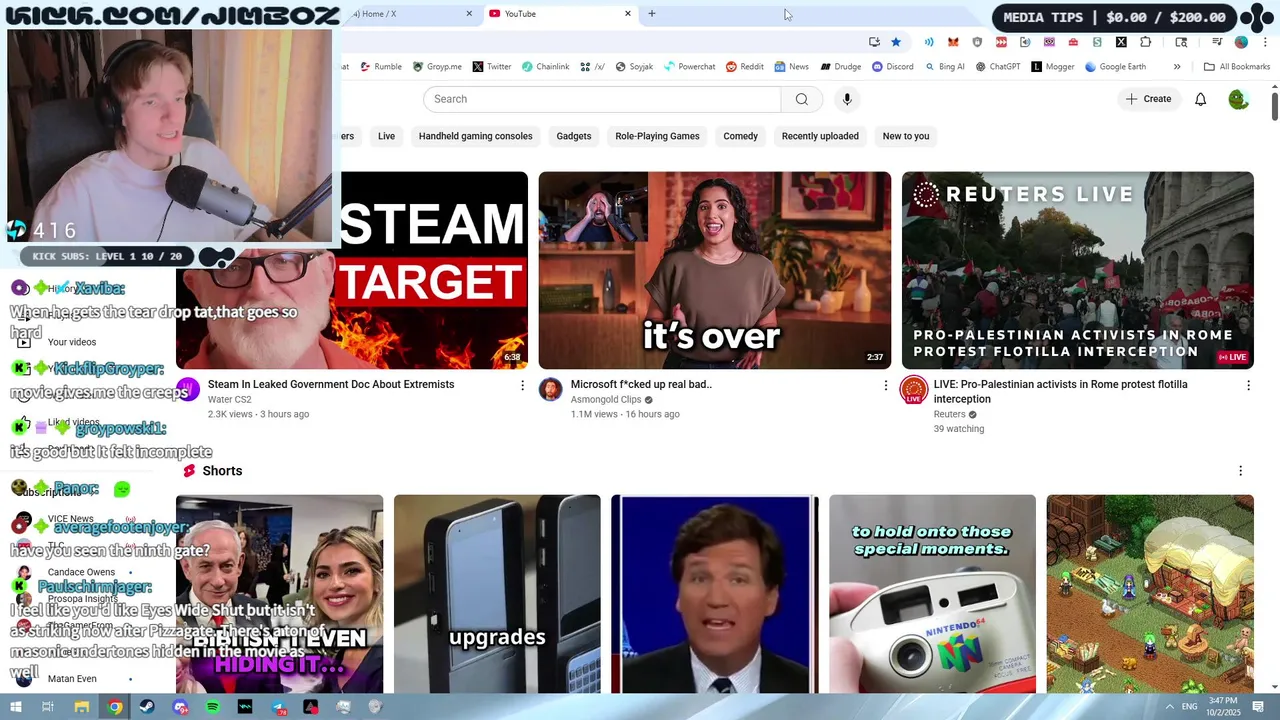Open more options for Microsoft f*cked up video

pos(885,385)
